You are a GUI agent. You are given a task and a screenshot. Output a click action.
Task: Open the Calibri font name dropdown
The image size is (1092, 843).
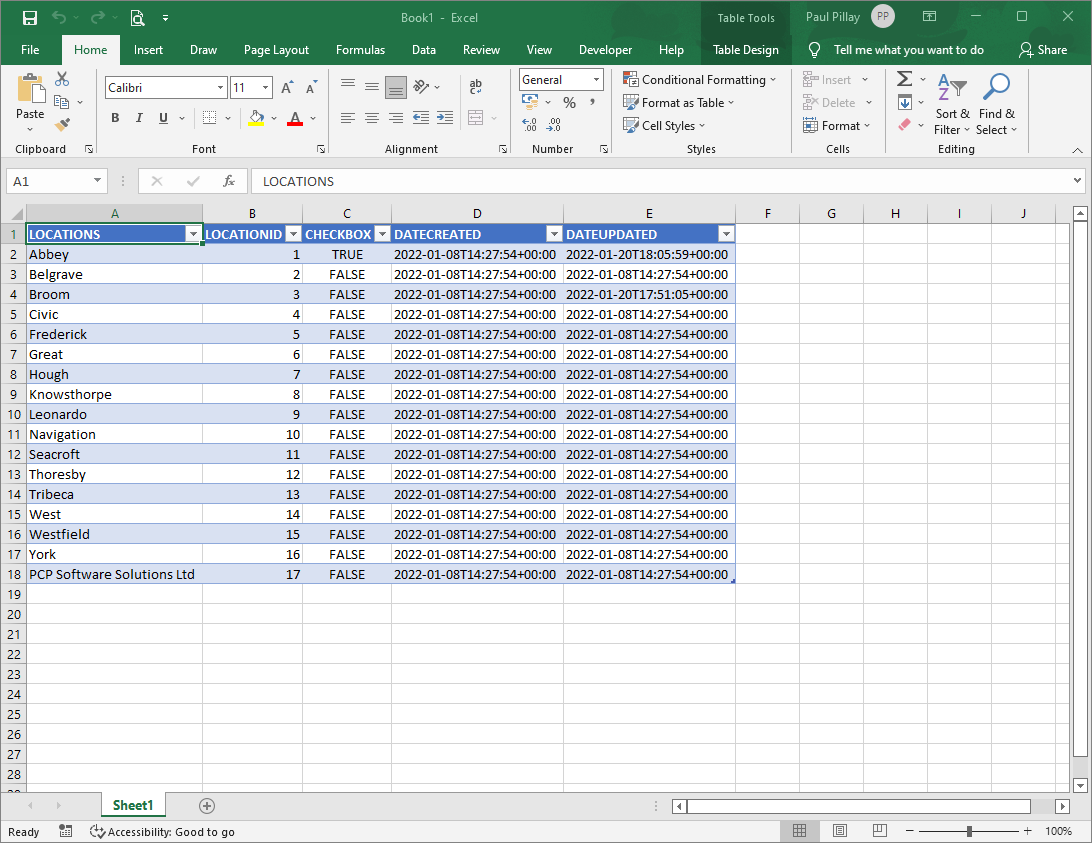pyautogui.click(x=220, y=88)
